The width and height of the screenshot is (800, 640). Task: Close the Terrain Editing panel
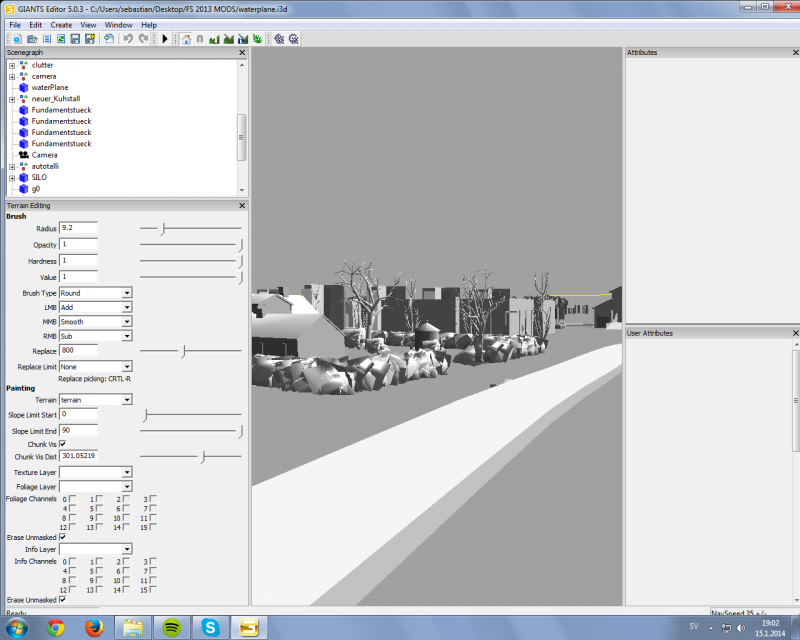pyautogui.click(x=242, y=206)
